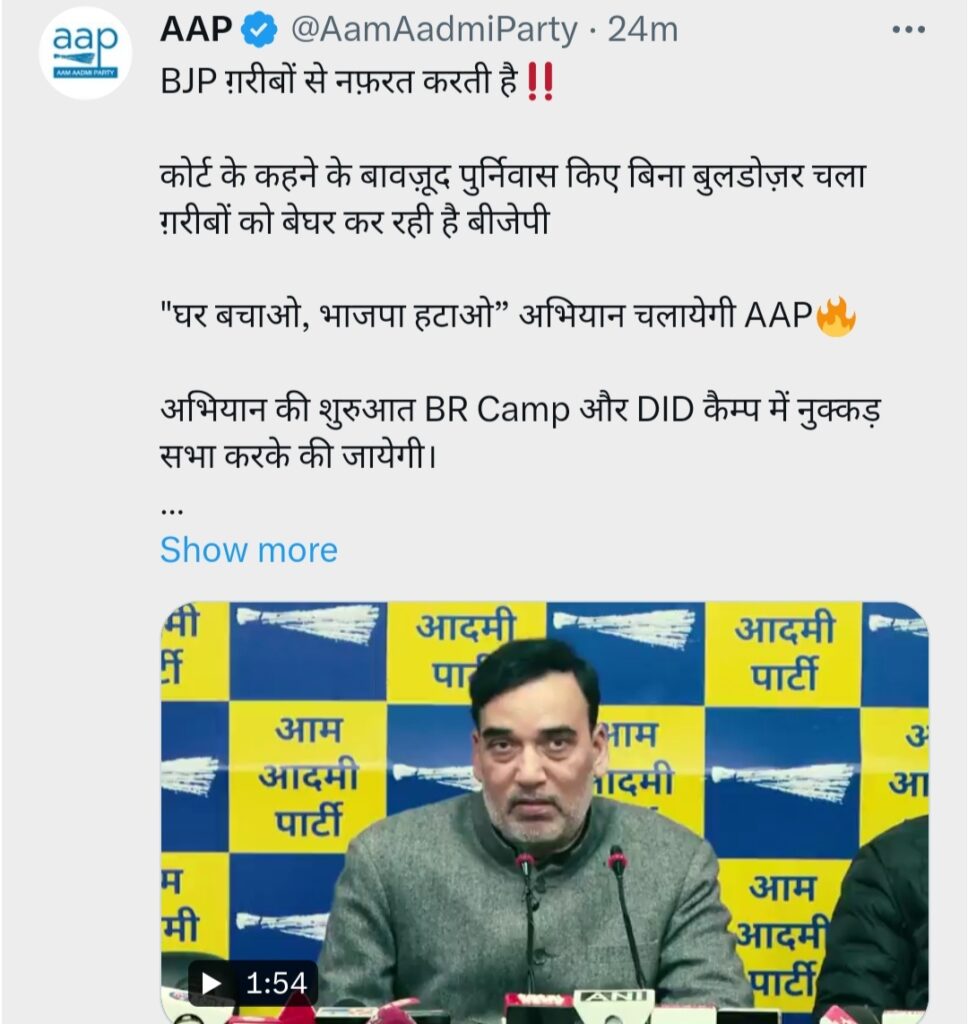The image size is (968, 1024).
Task: Click the 1:54 video duration label
Action: 276,983
